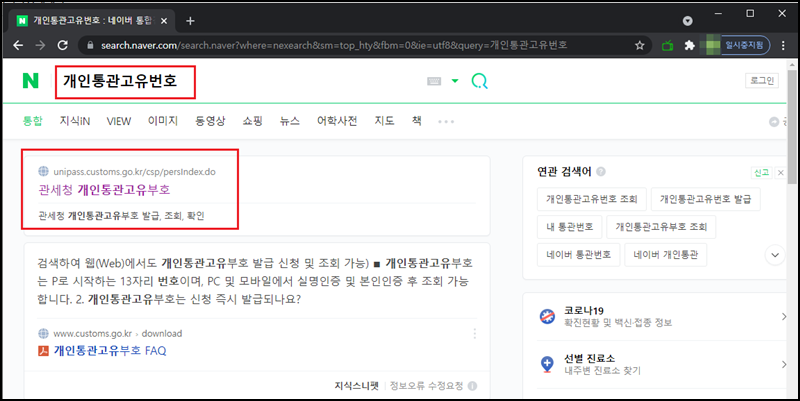
Task: Expand the search autocomplete dropdown arrow
Action: (455, 81)
